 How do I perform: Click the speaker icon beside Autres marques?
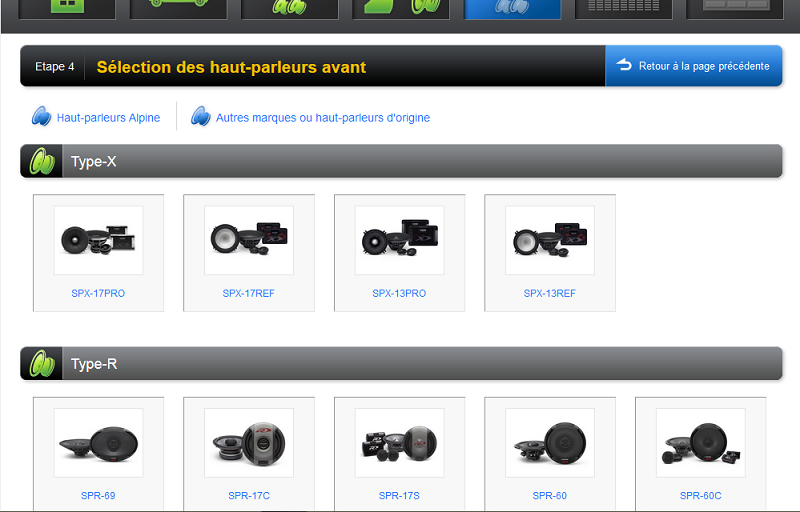pyautogui.click(x=201, y=117)
